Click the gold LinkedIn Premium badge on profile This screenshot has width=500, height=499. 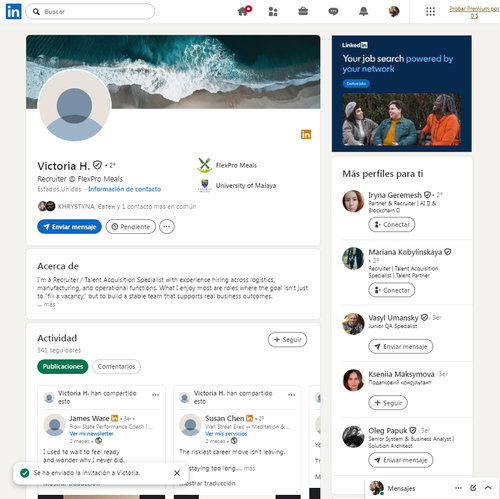tap(306, 134)
